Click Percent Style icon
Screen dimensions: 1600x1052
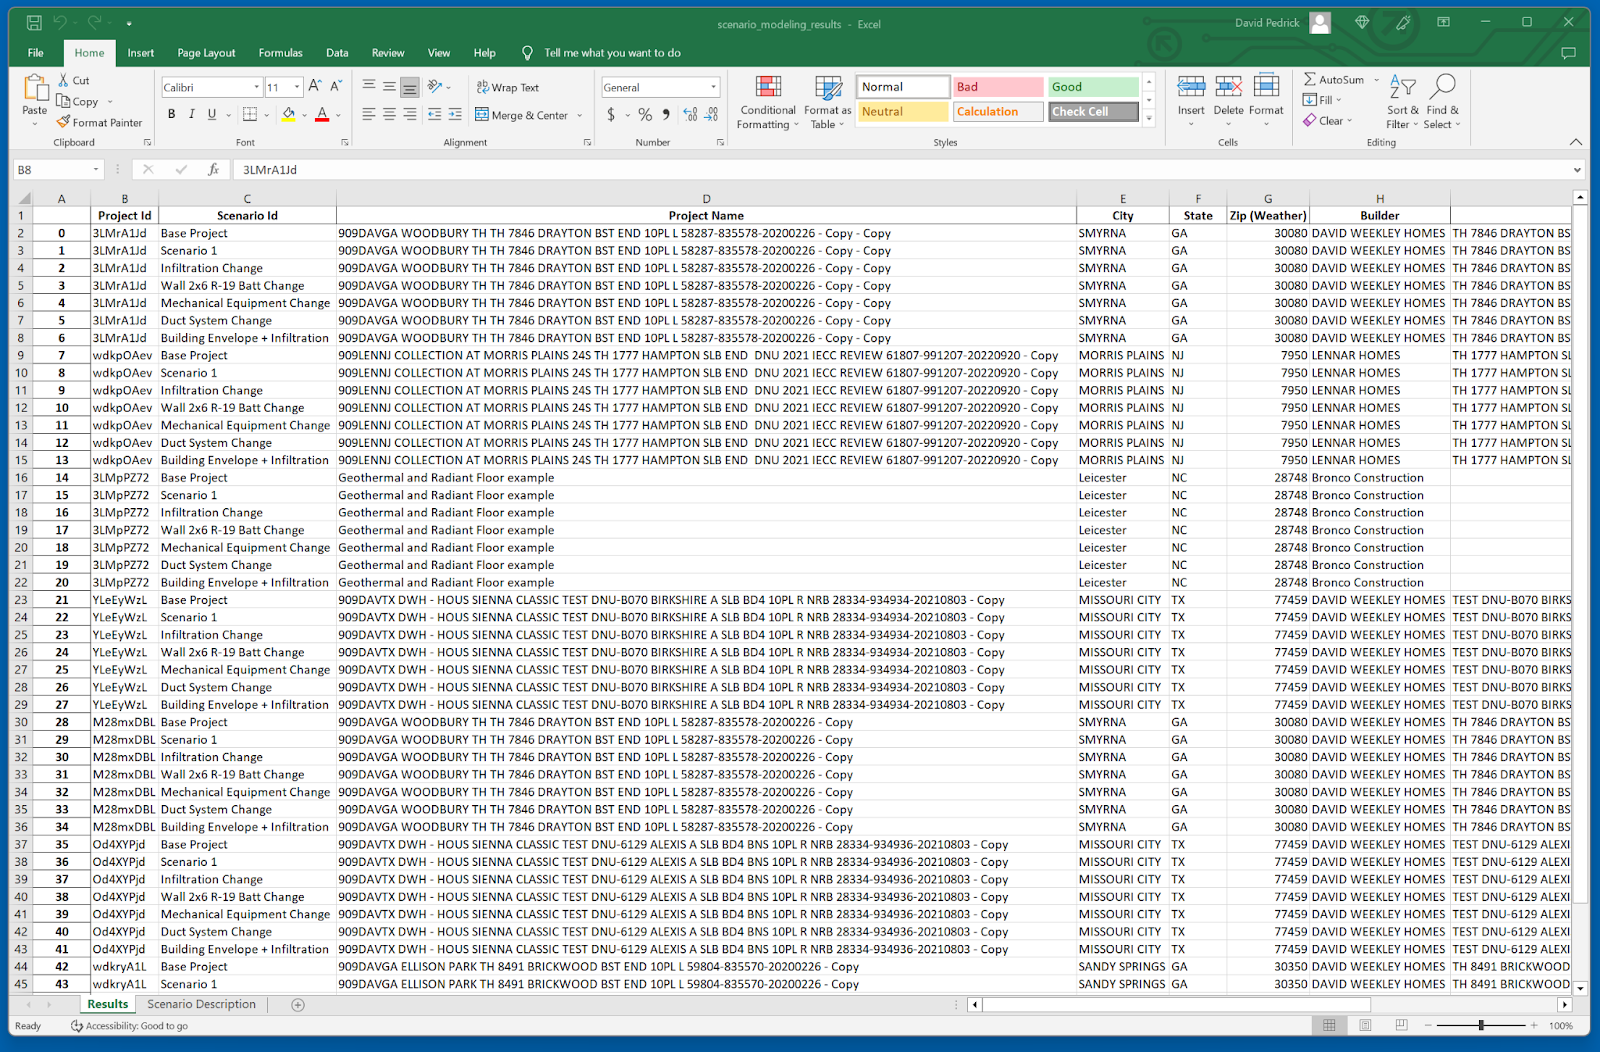tap(645, 115)
